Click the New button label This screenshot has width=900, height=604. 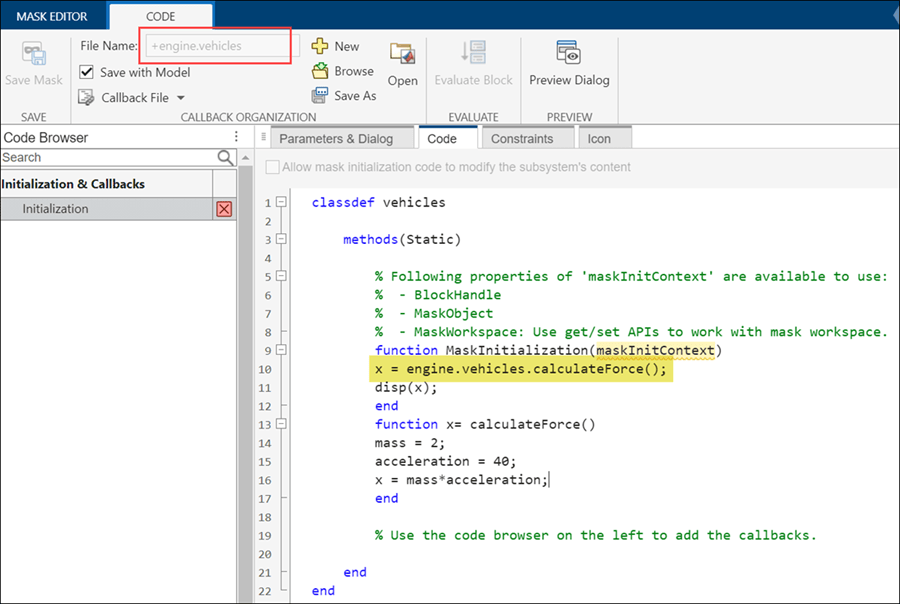pyautogui.click(x=347, y=47)
